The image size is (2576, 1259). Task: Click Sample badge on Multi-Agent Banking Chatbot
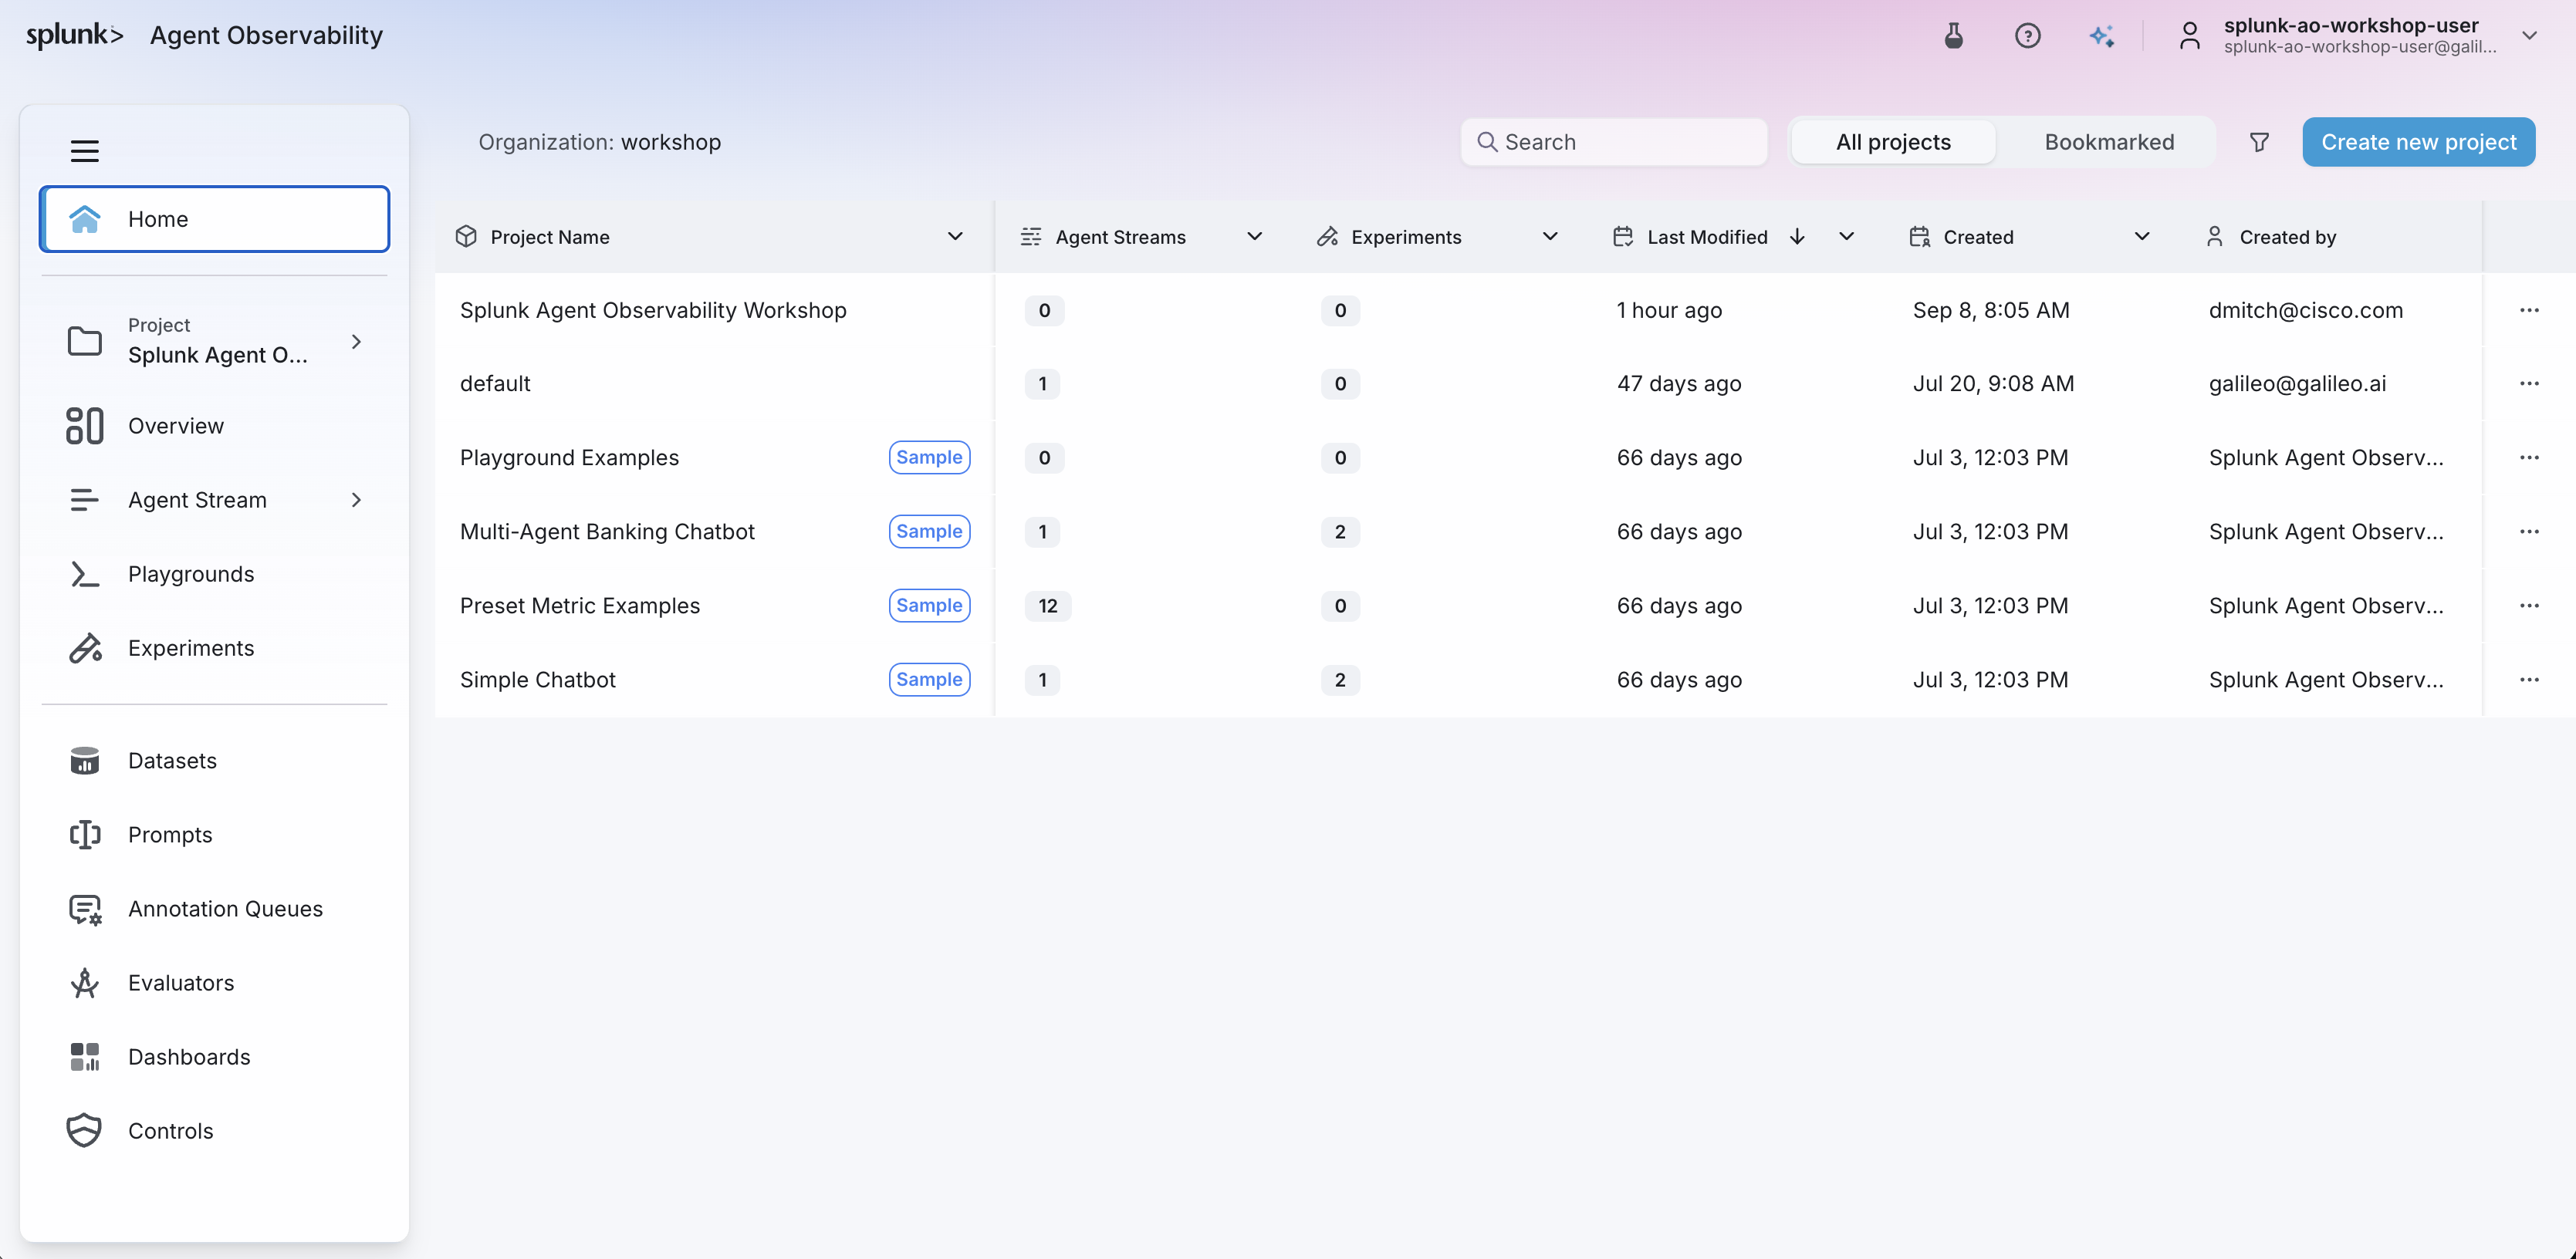point(929,532)
